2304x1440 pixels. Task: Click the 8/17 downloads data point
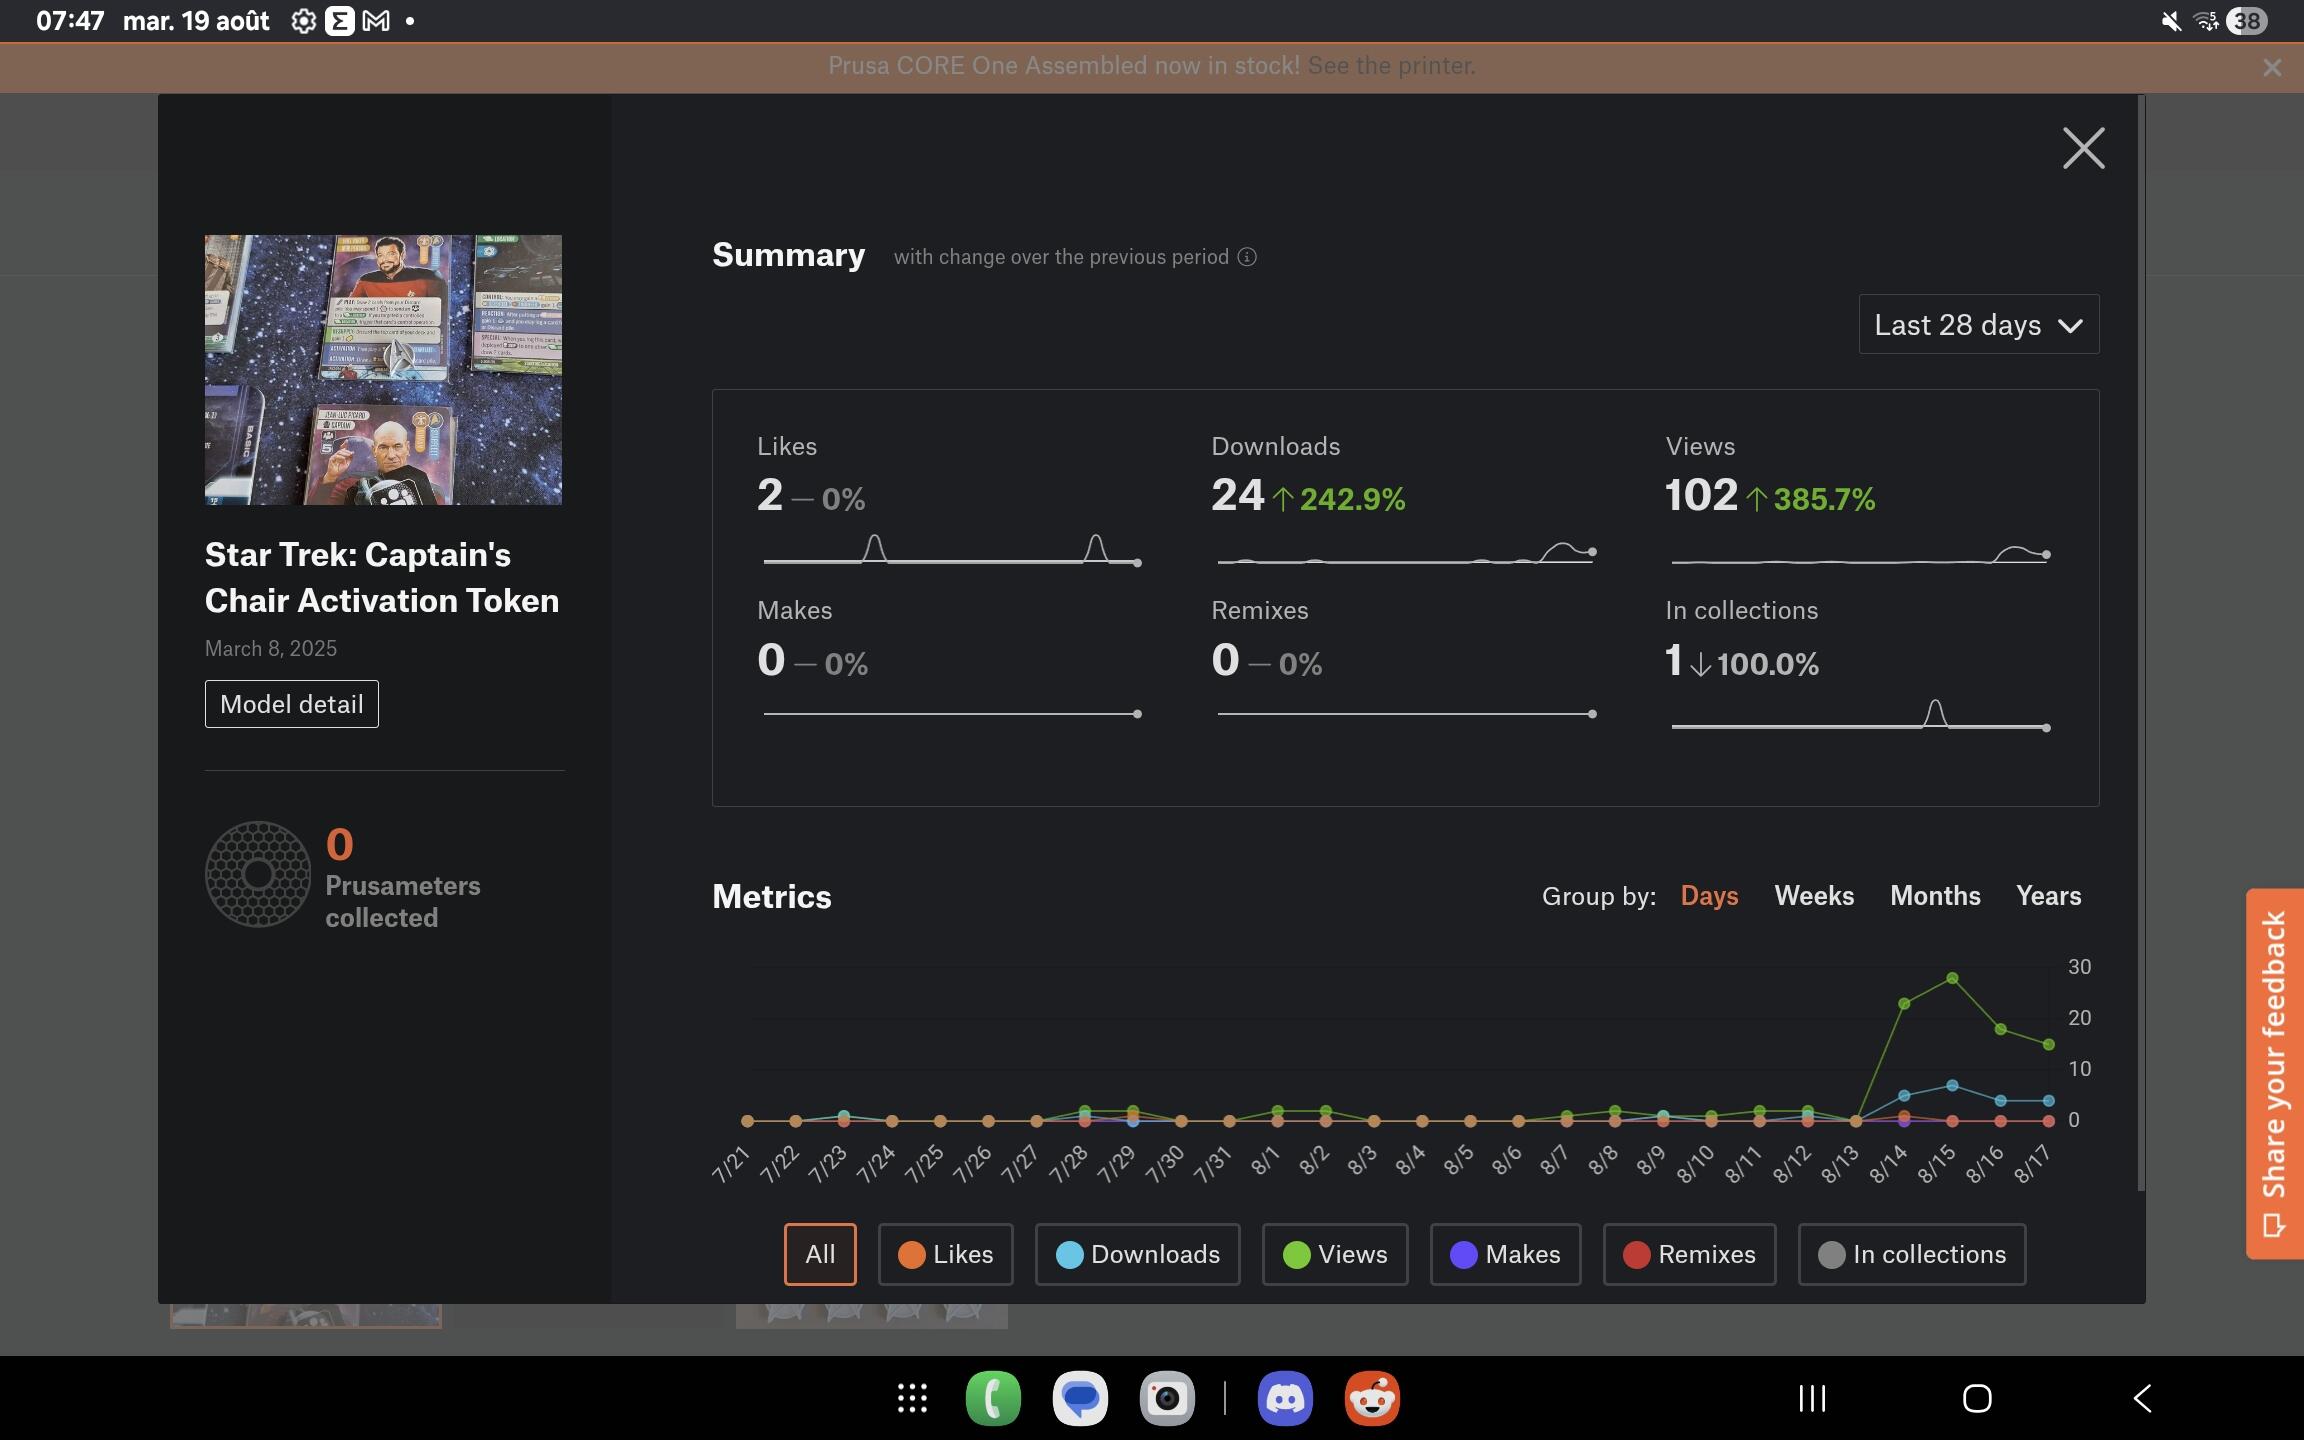point(2048,1100)
